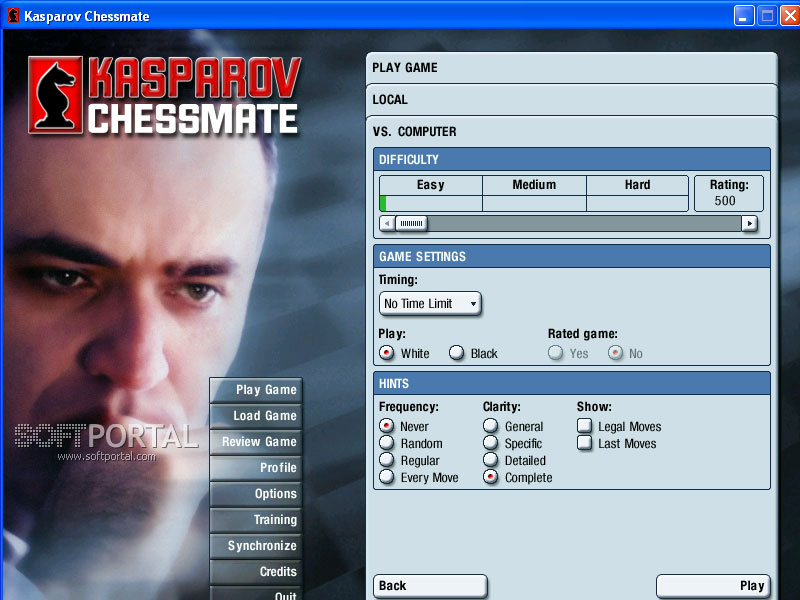Click the Kasparov Chessmate knight logo
800x600 pixels.
55,95
